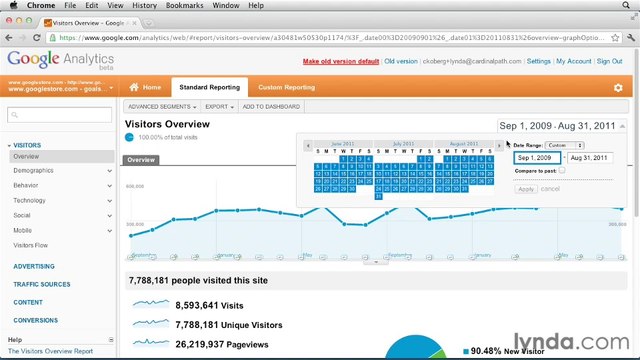
Task: Click Make old version default link
Action: pyautogui.click(x=341, y=61)
